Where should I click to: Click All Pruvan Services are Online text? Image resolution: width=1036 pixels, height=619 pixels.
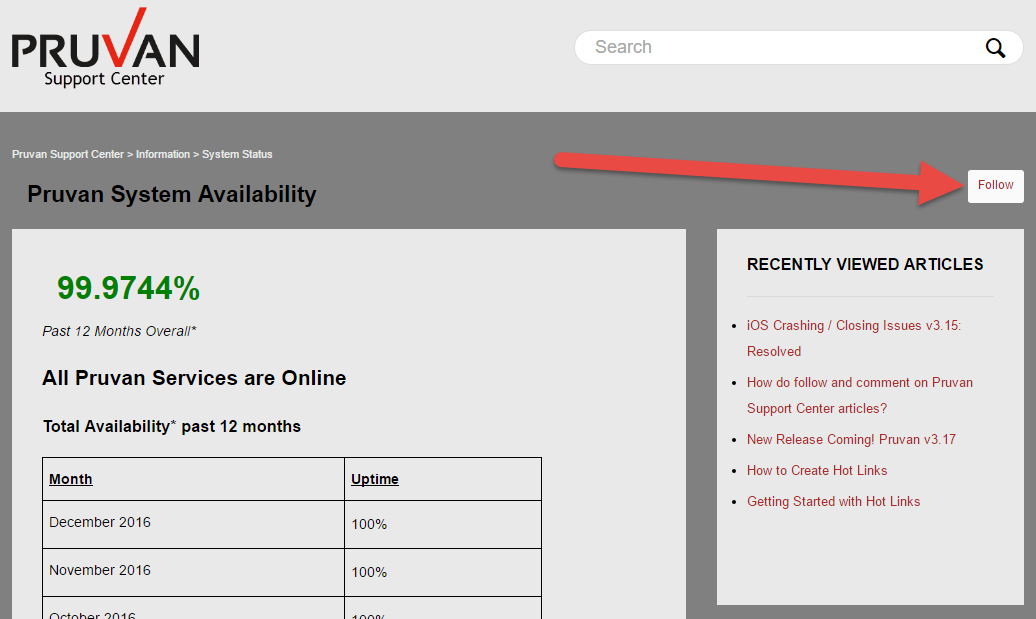click(x=194, y=378)
